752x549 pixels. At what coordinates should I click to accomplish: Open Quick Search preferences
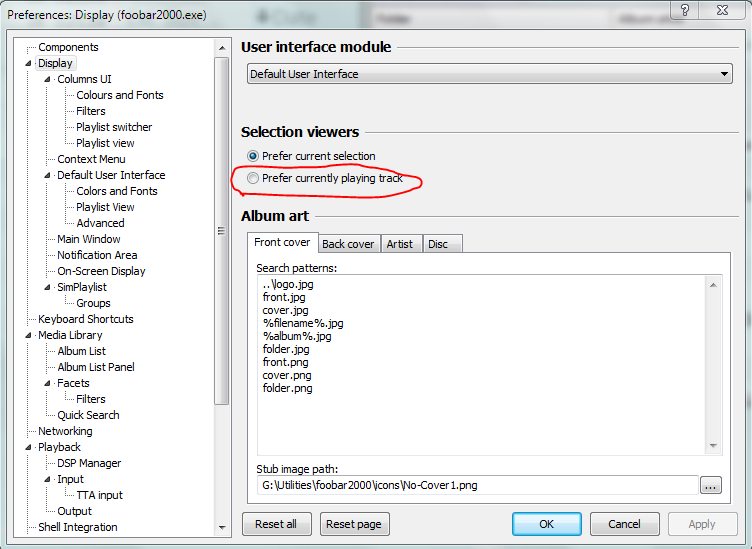(x=88, y=415)
